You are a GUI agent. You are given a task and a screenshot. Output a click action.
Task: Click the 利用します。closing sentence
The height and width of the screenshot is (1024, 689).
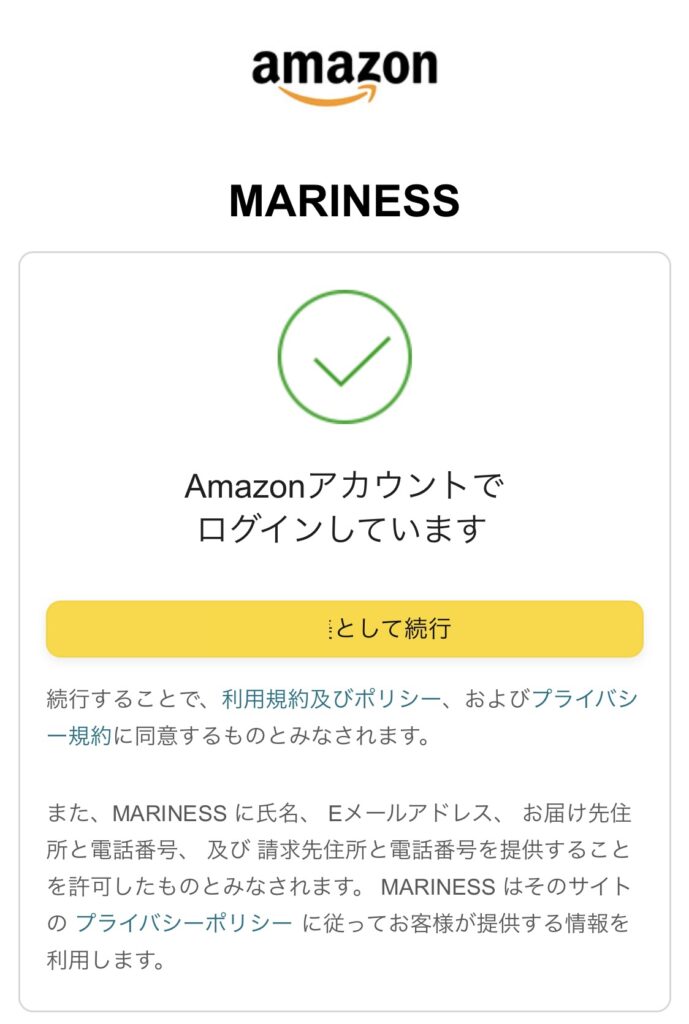click(x=105, y=960)
